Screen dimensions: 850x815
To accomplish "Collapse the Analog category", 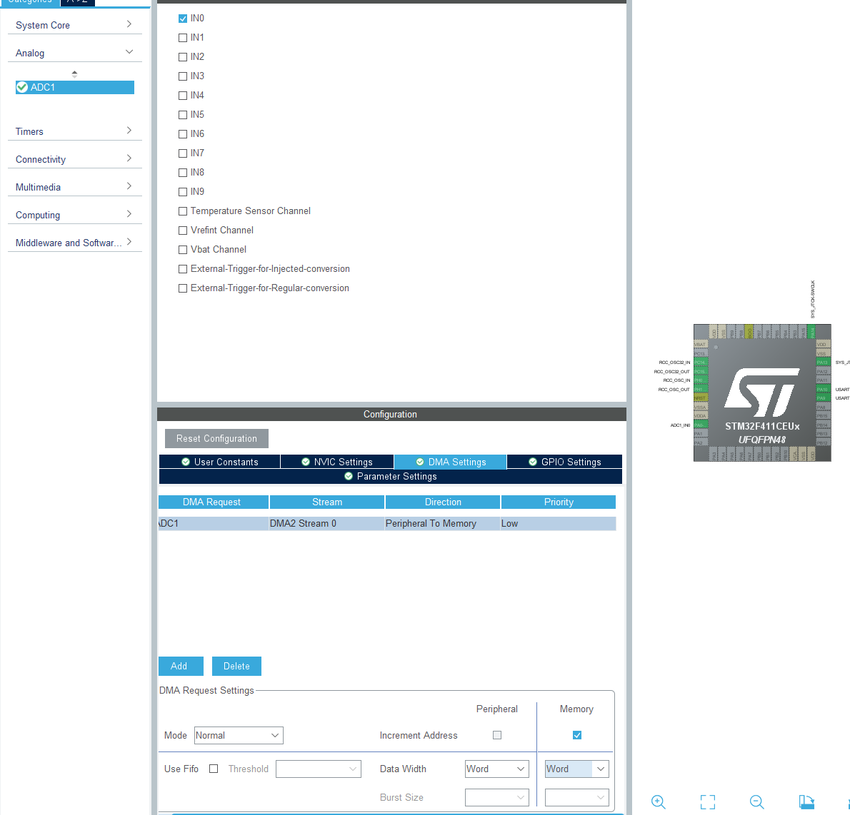I will 75,53.
